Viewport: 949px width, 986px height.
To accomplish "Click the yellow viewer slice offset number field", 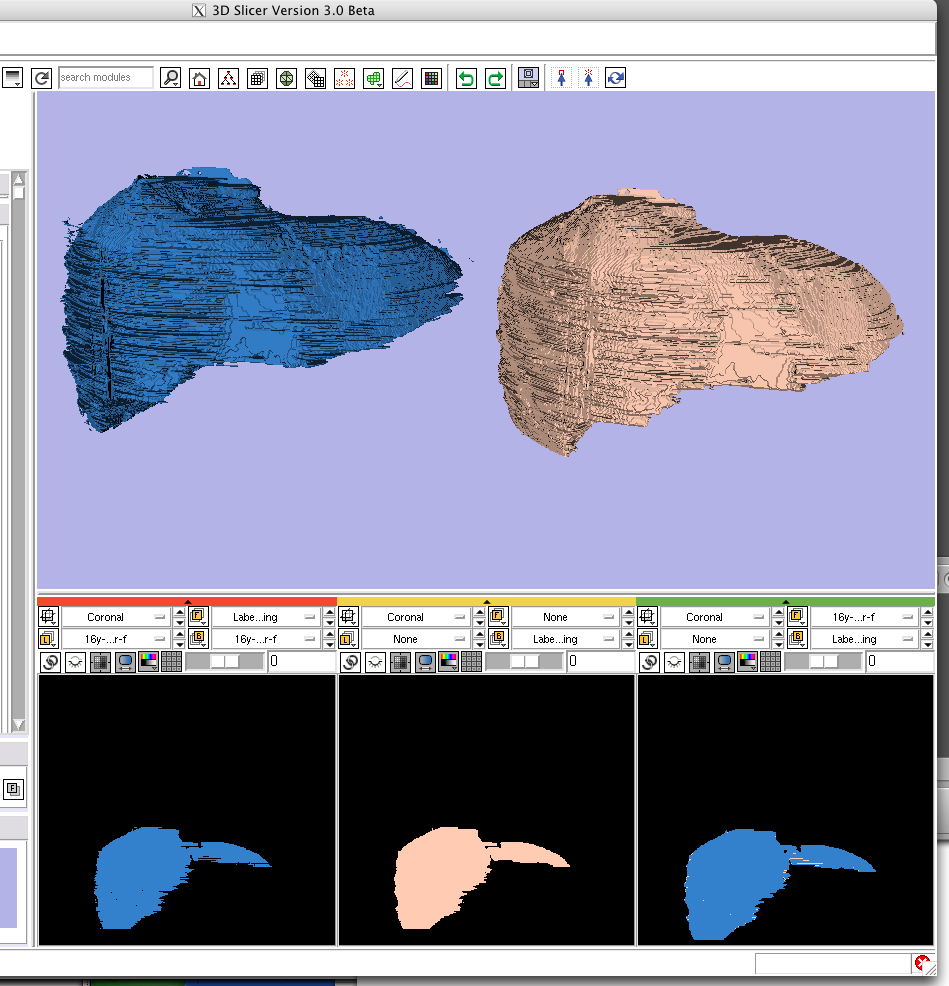I will 599,661.
